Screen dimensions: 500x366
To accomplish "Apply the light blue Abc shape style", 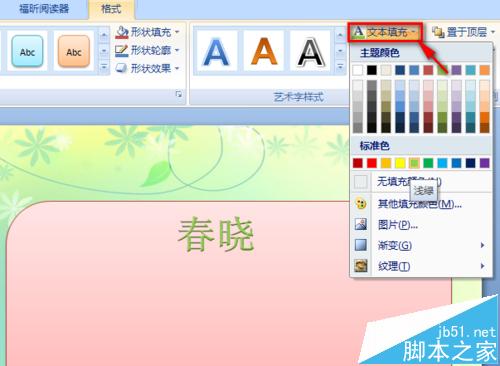I will pos(27,52).
